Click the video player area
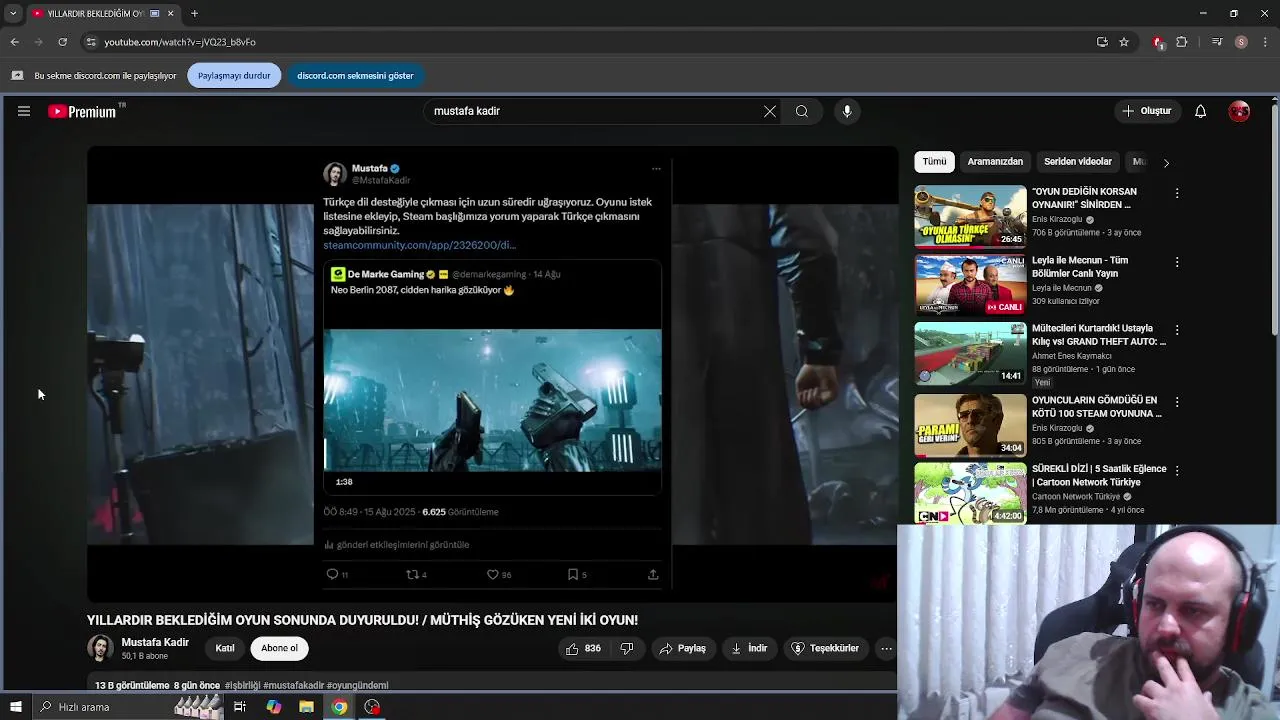Image resolution: width=1280 pixels, height=720 pixels. [x=492, y=374]
